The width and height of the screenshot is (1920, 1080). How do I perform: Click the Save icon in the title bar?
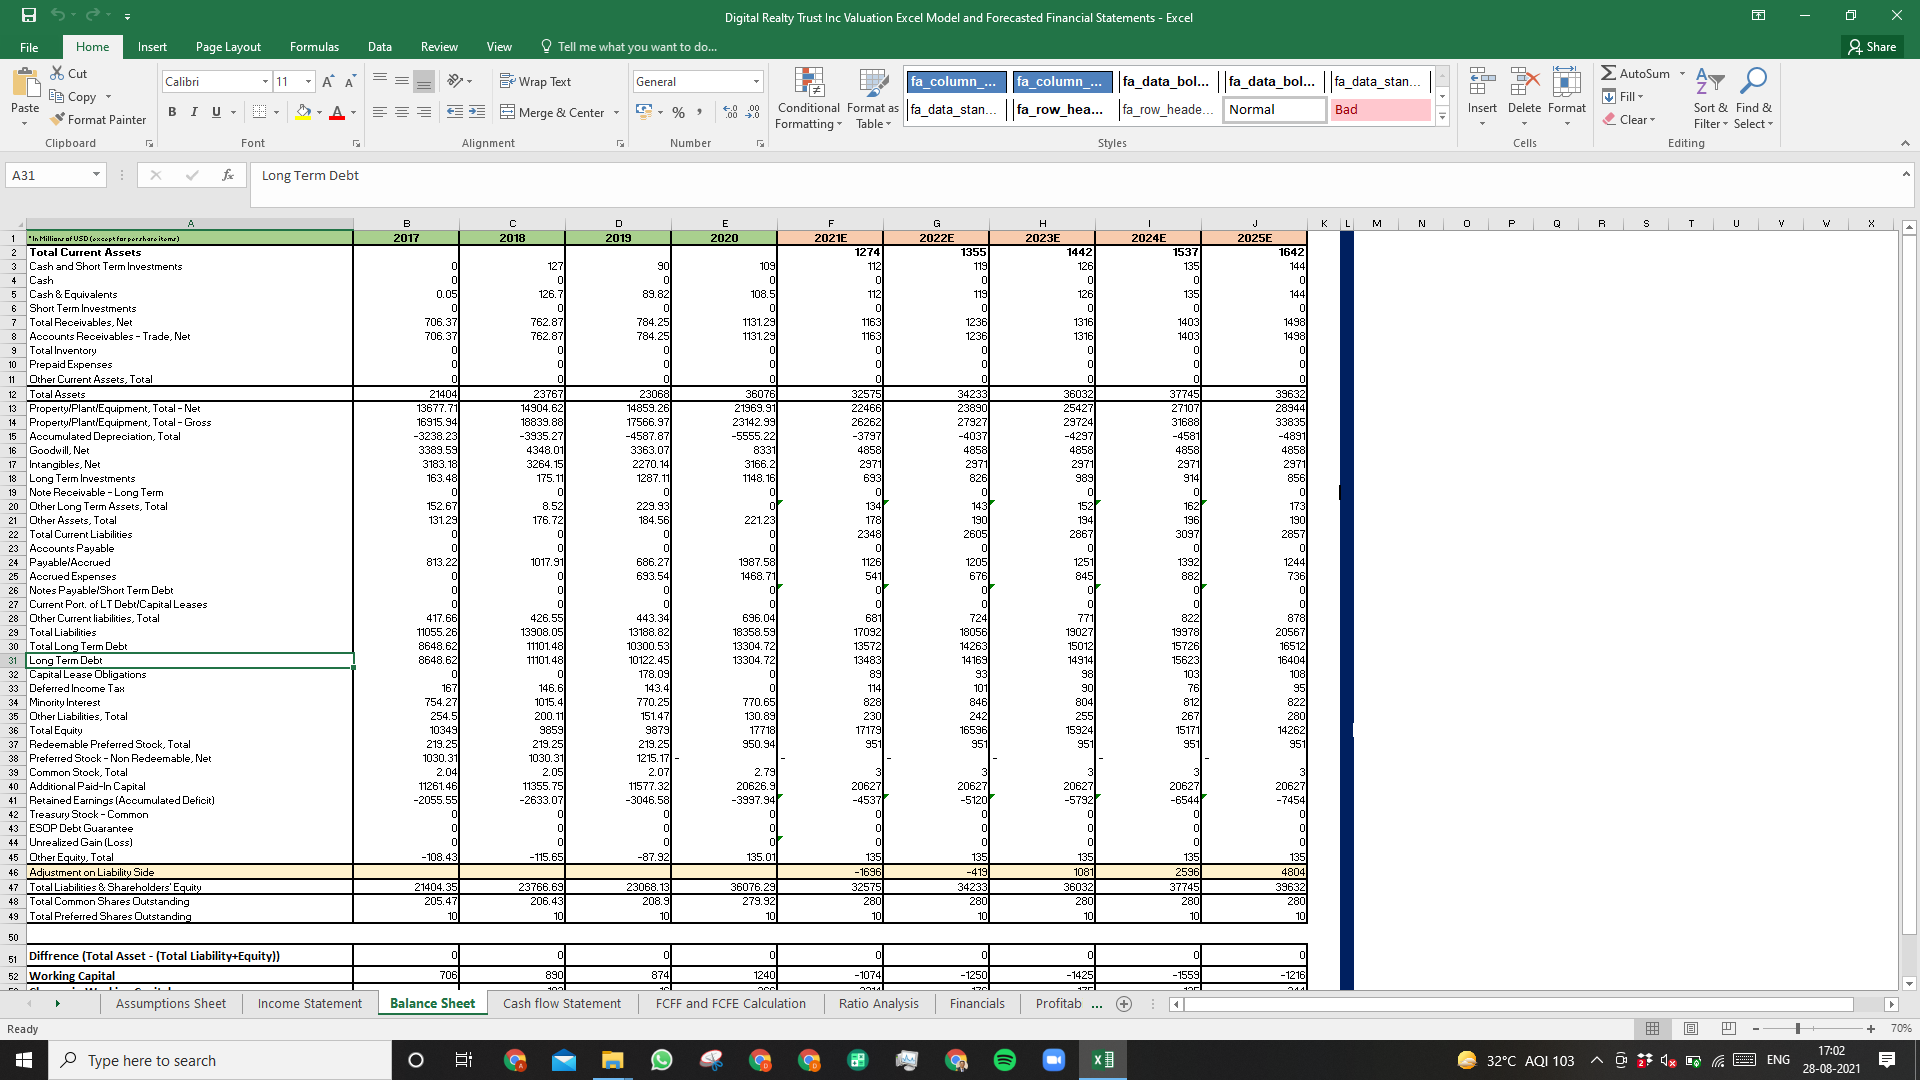click(29, 16)
